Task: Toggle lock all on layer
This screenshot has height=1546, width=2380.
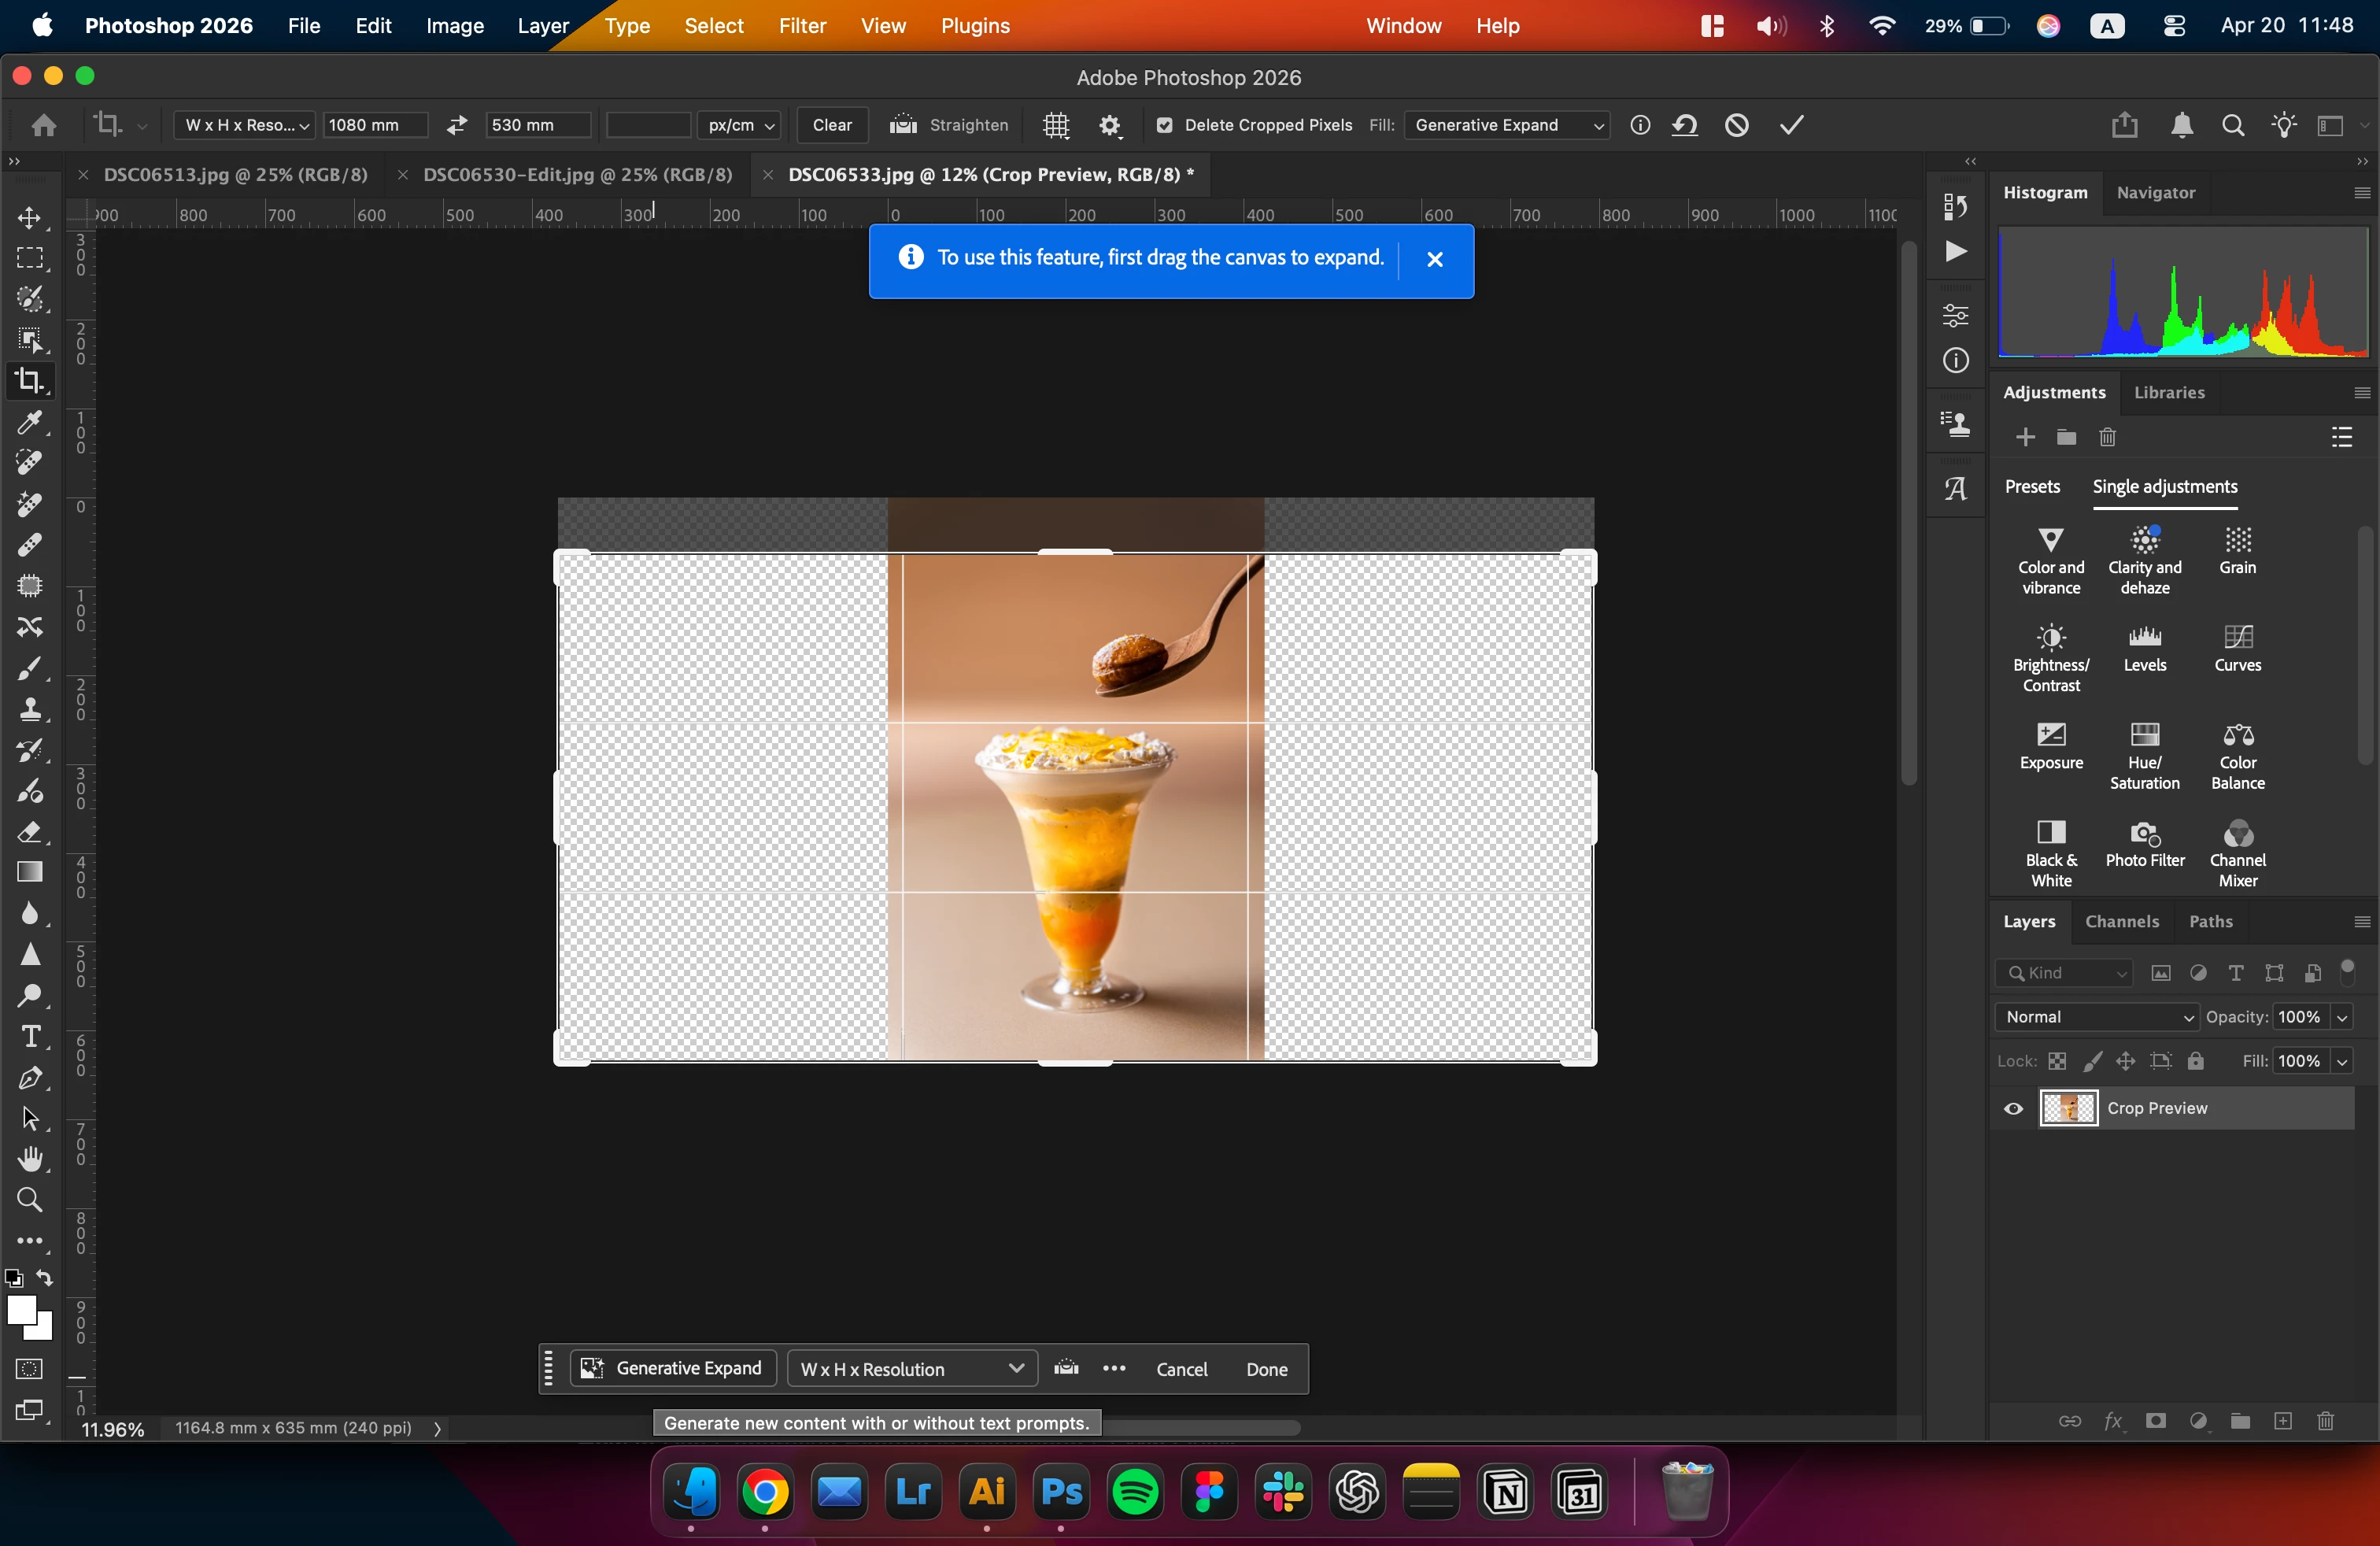Action: pos(2195,1061)
